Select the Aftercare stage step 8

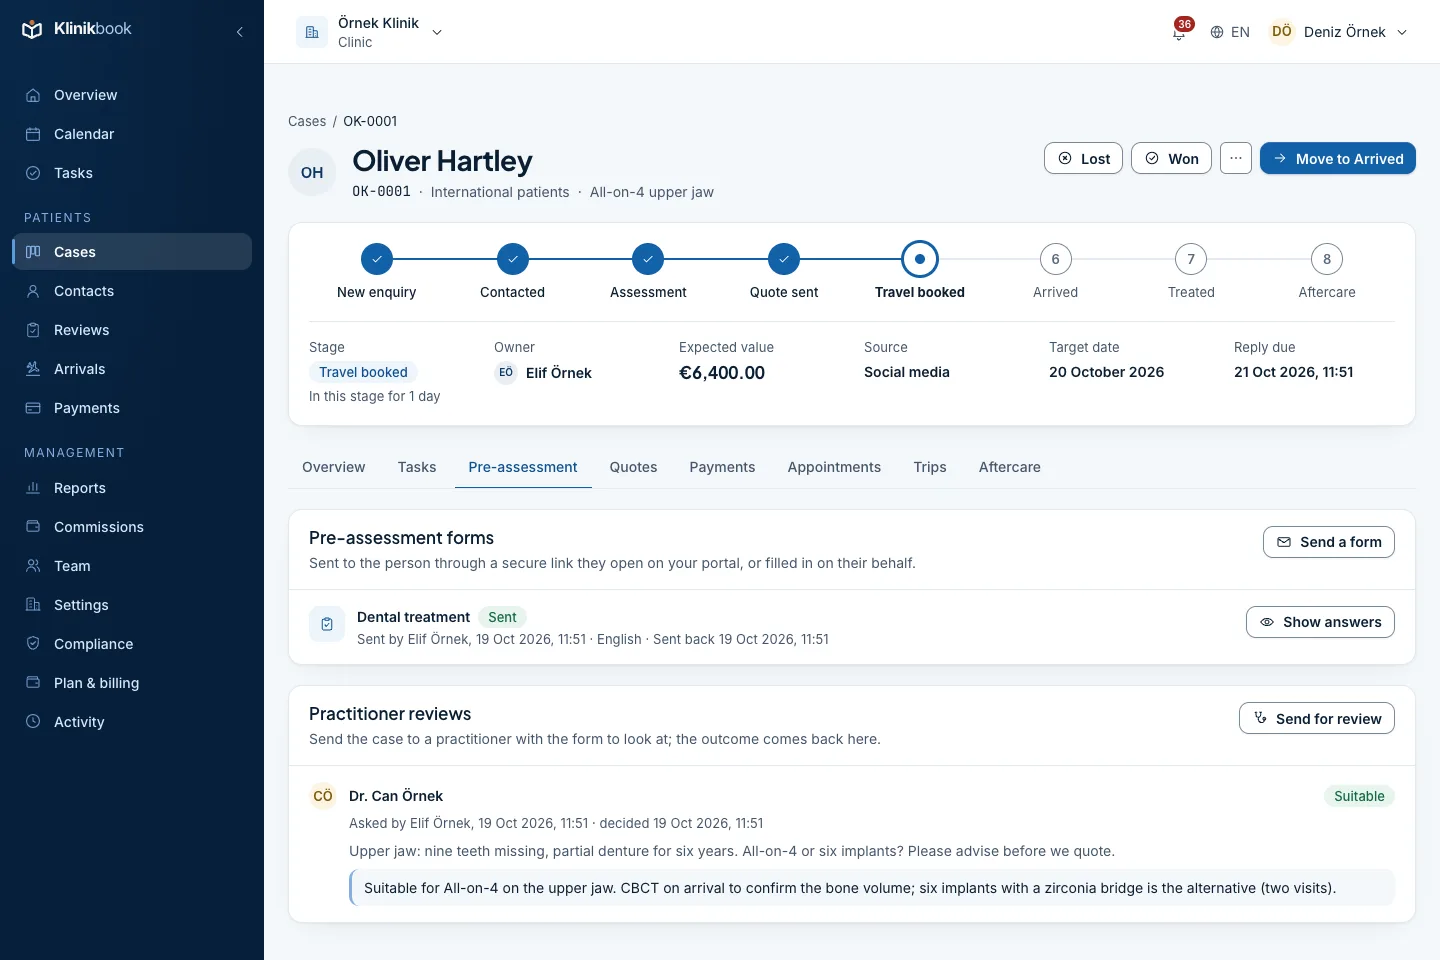pos(1327,259)
